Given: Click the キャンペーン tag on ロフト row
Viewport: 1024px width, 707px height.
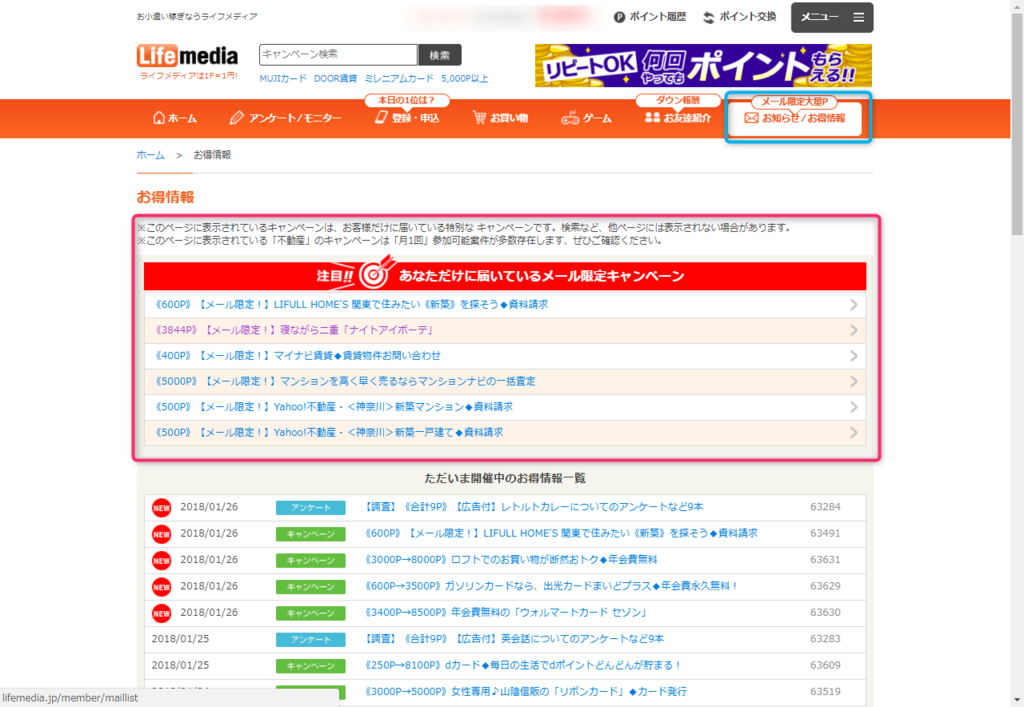Looking at the screenshot, I should [310, 560].
